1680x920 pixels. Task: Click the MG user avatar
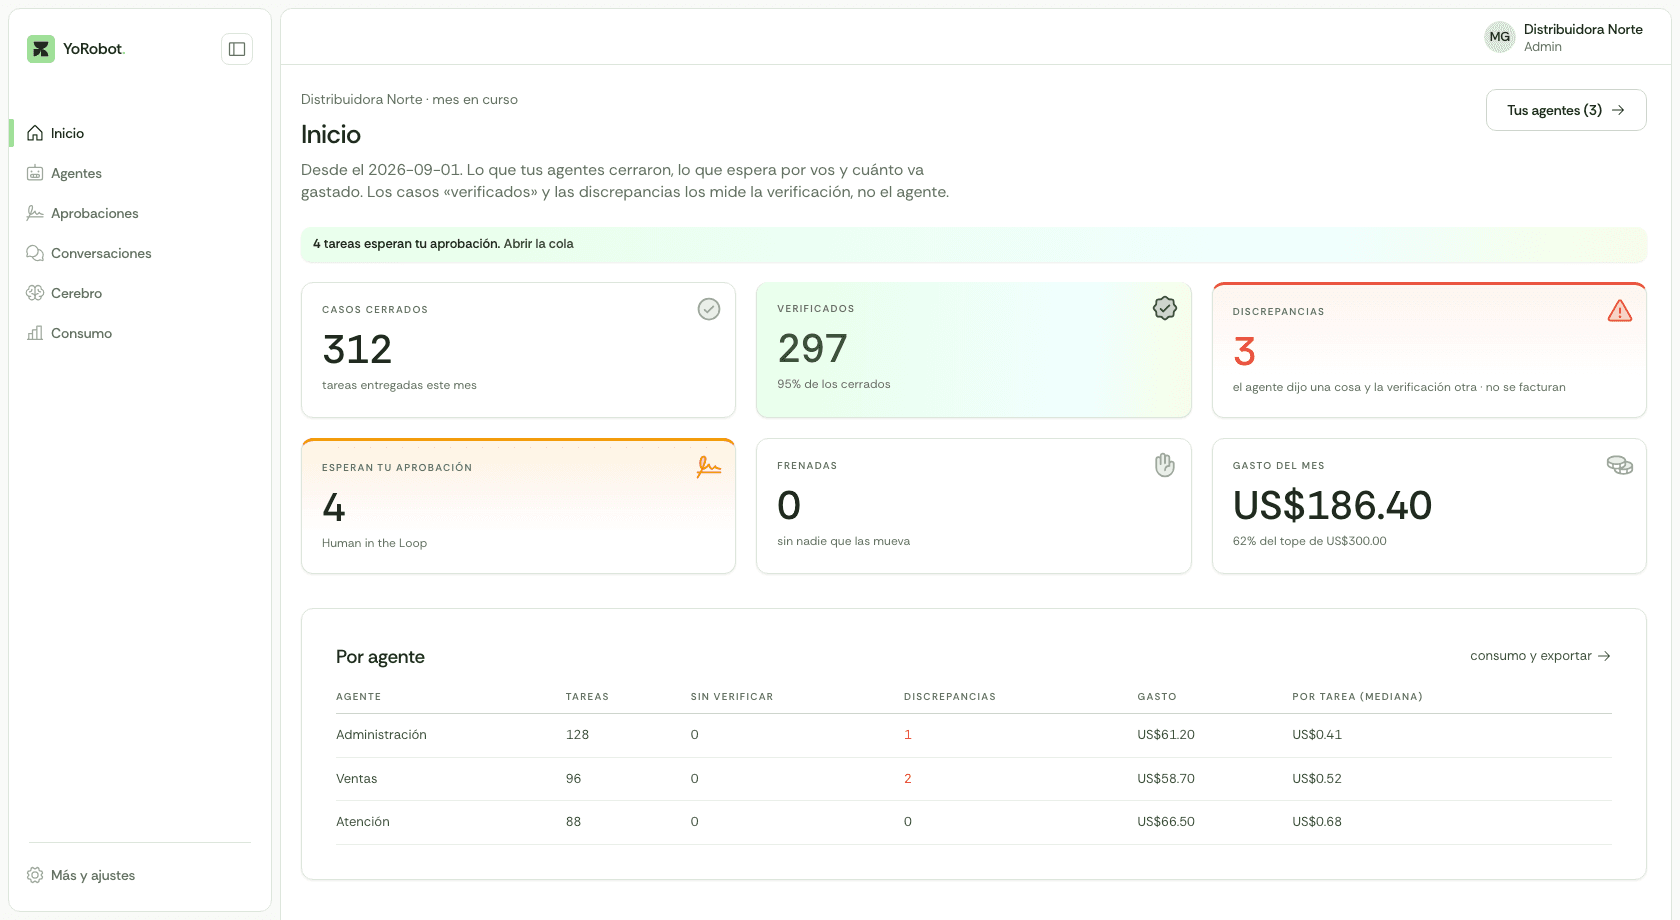tap(1500, 37)
